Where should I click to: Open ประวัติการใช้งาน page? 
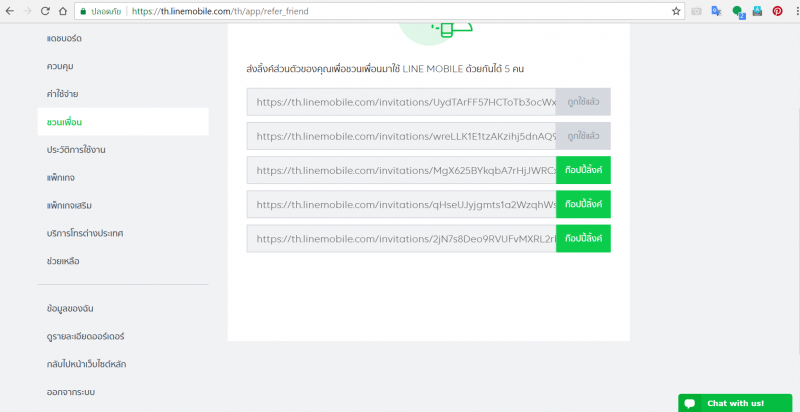coord(76,150)
